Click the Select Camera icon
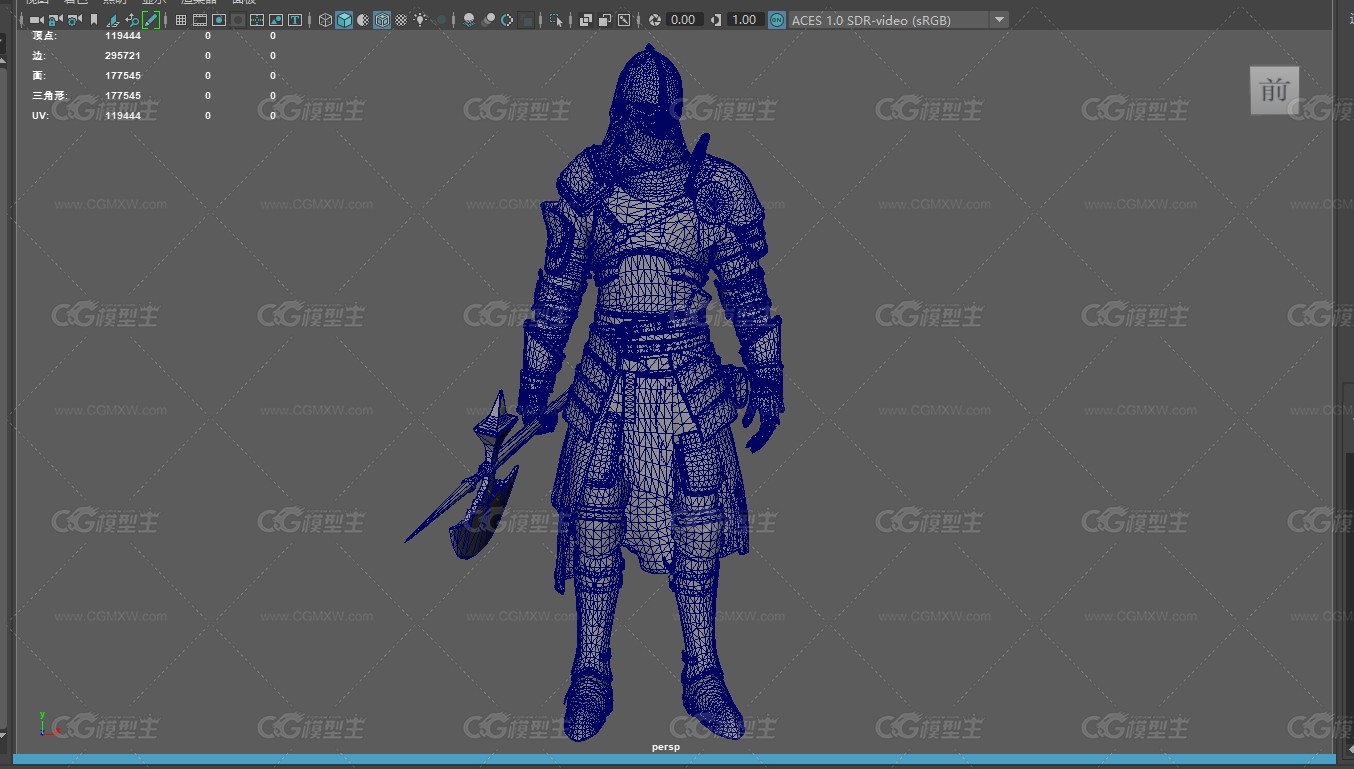 (x=36, y=20)
